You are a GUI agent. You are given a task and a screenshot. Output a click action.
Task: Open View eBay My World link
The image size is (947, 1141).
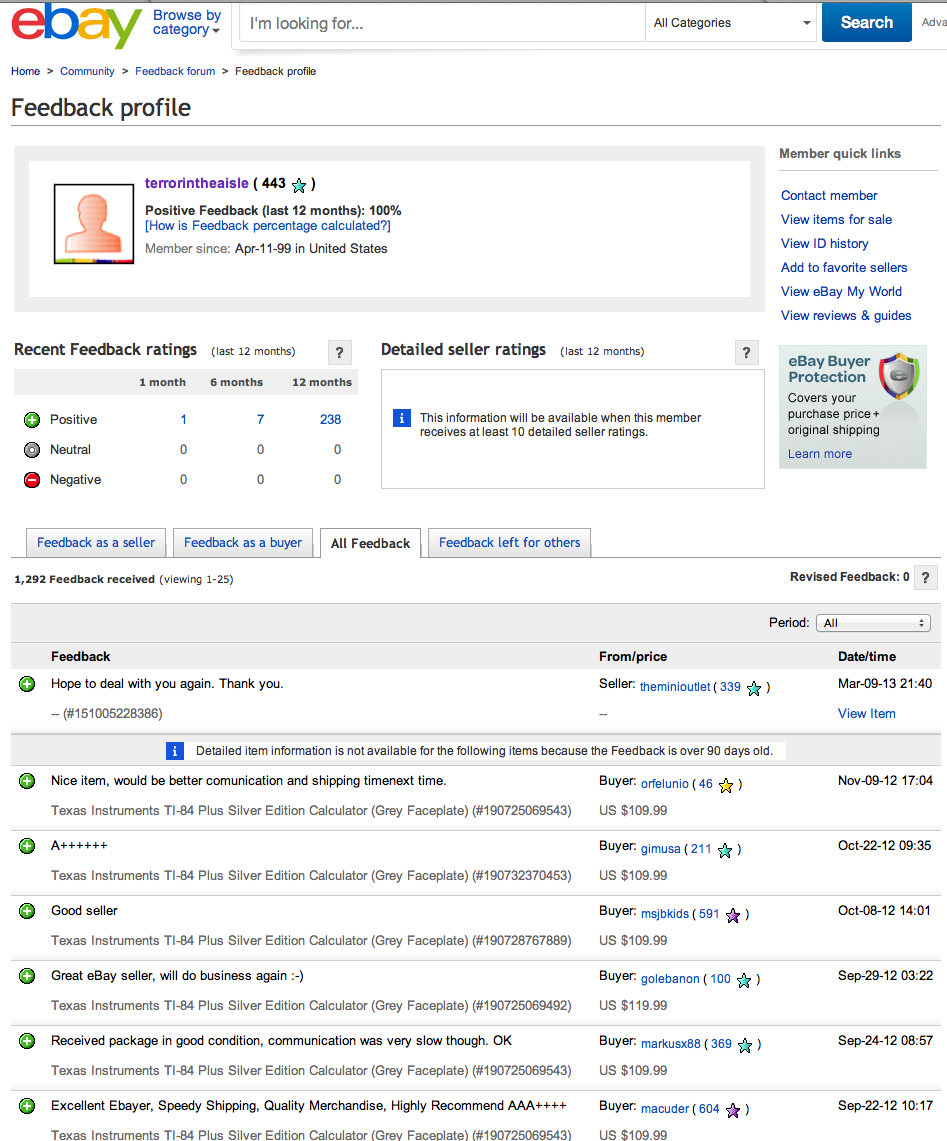841,292
